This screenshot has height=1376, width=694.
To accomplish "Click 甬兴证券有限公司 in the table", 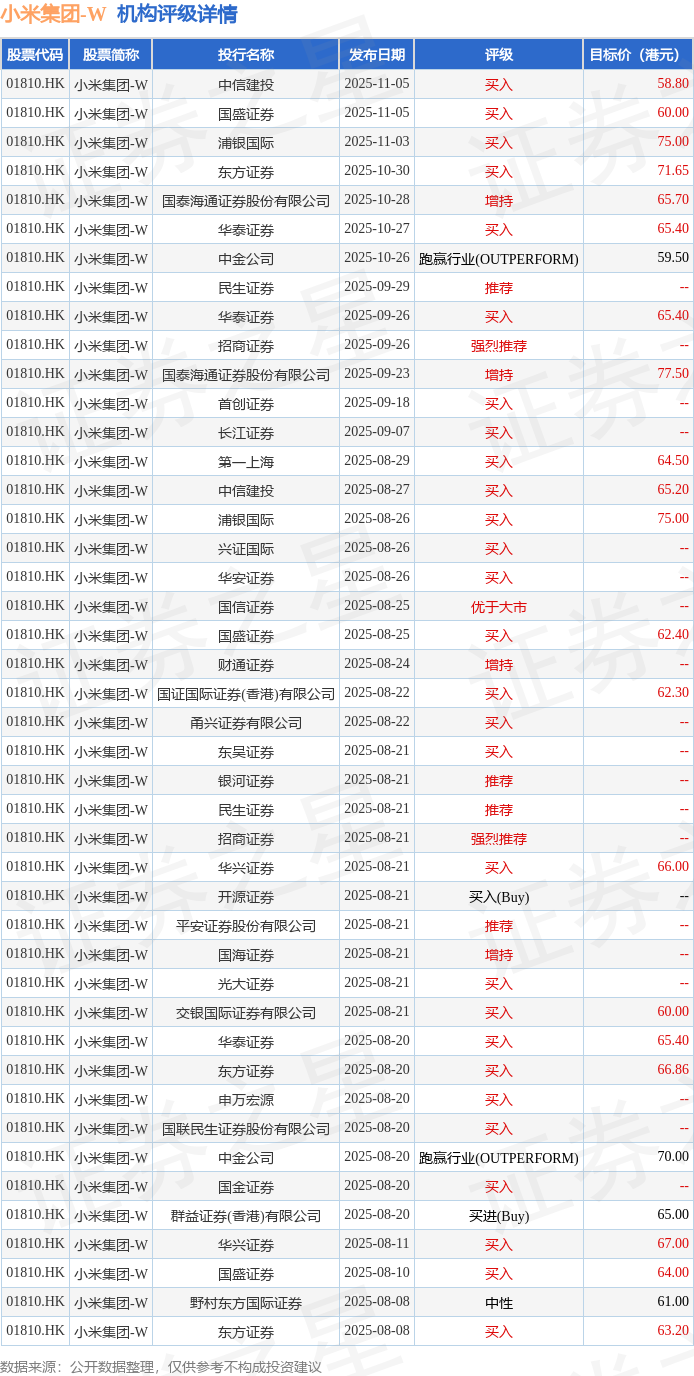I will click(x=246, y=722).
